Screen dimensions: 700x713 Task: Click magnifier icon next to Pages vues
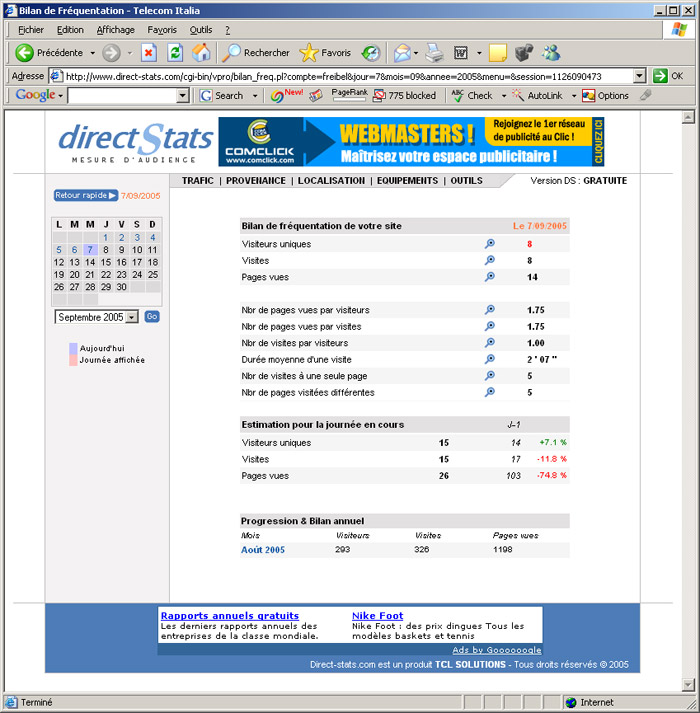(490, 277)
